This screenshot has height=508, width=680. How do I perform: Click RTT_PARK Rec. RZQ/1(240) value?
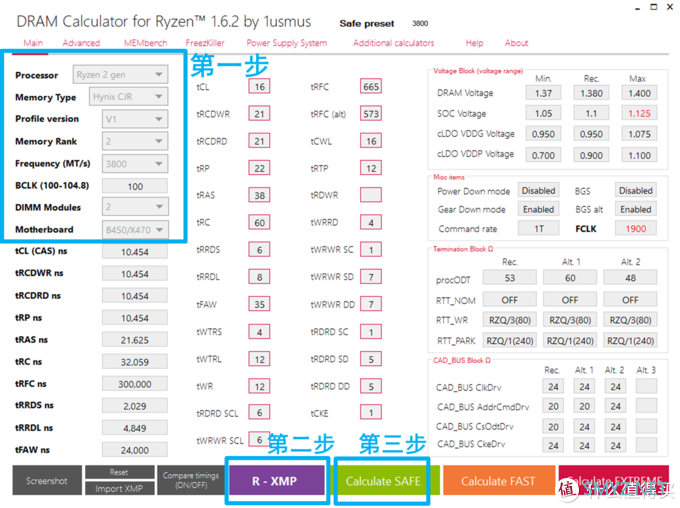510,341
